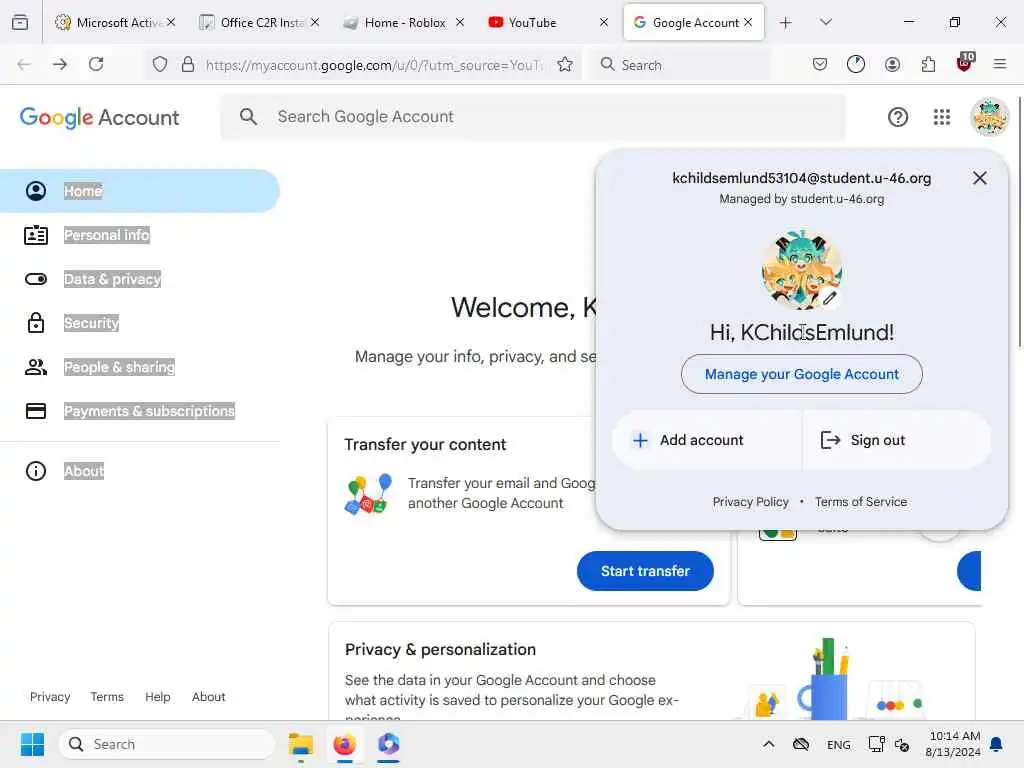The width and height of the screenshot is (1024, 768).
Task: Close the account popup panel
Action: [x=980, y=178]
